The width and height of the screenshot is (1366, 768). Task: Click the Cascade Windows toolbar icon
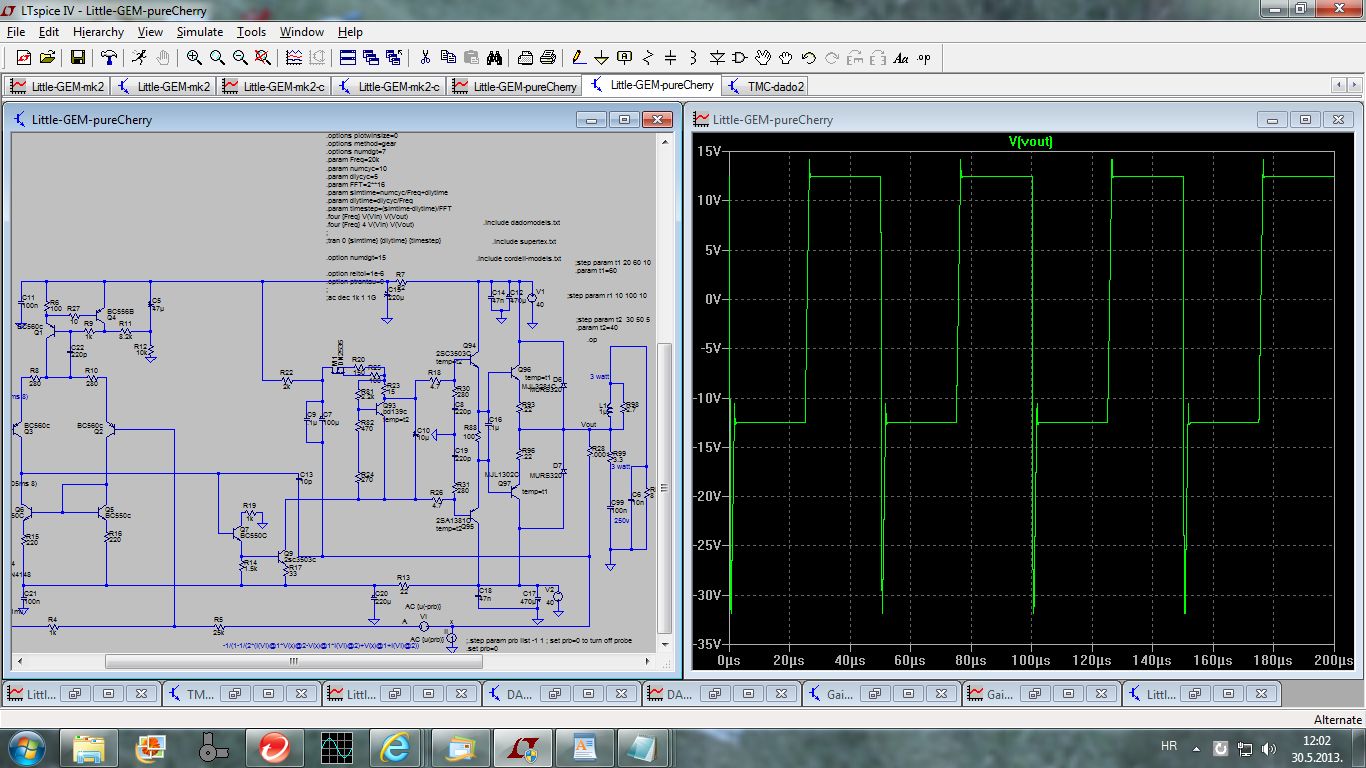tap(371, 58)
